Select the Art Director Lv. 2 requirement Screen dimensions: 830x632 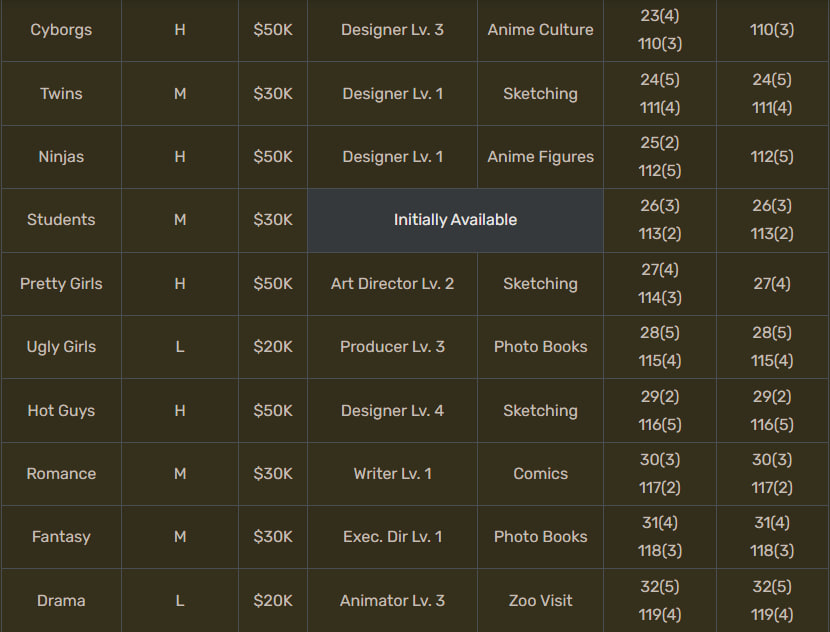[x=392, y=284]
